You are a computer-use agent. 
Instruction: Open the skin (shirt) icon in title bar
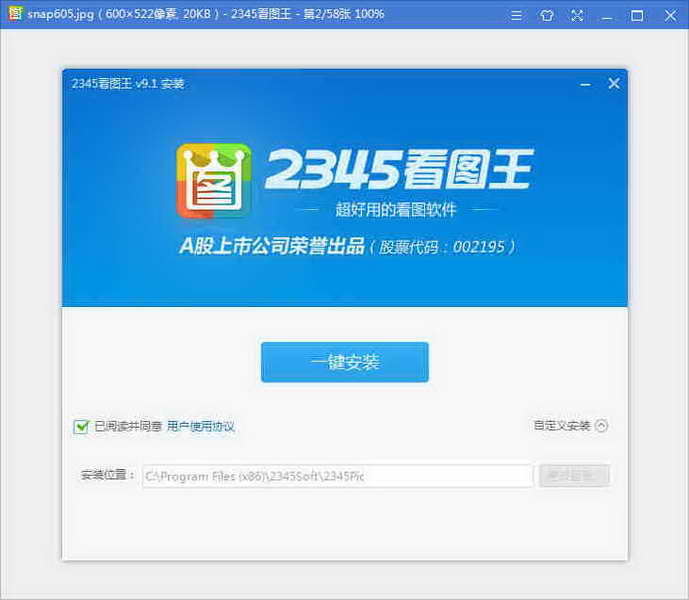(547, 16)
